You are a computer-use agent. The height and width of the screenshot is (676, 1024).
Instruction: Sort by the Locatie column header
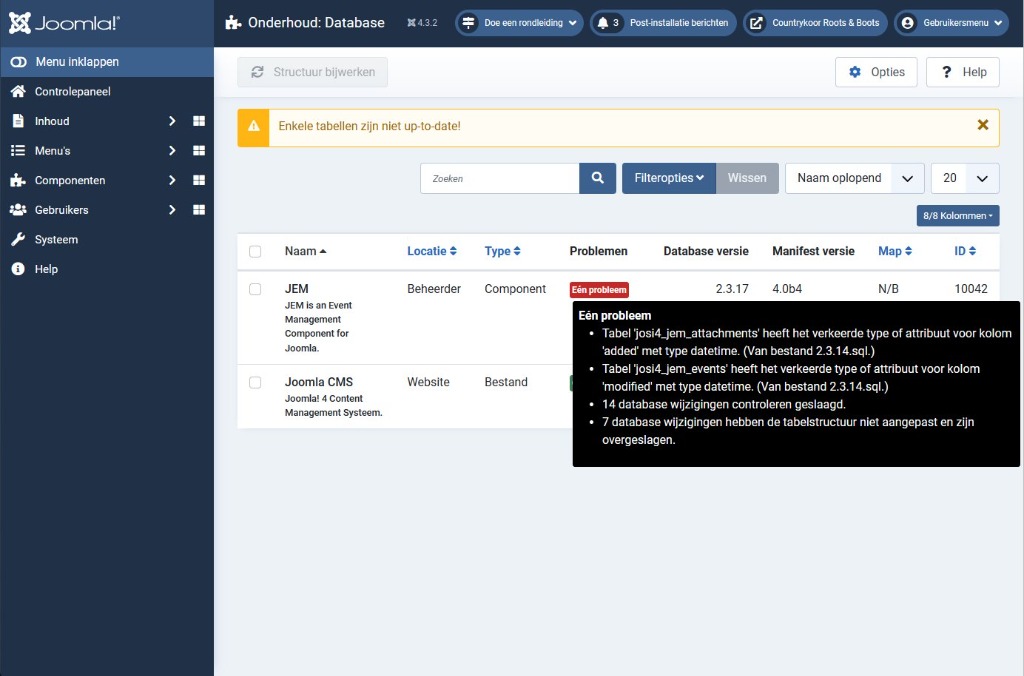click(432, 251)
